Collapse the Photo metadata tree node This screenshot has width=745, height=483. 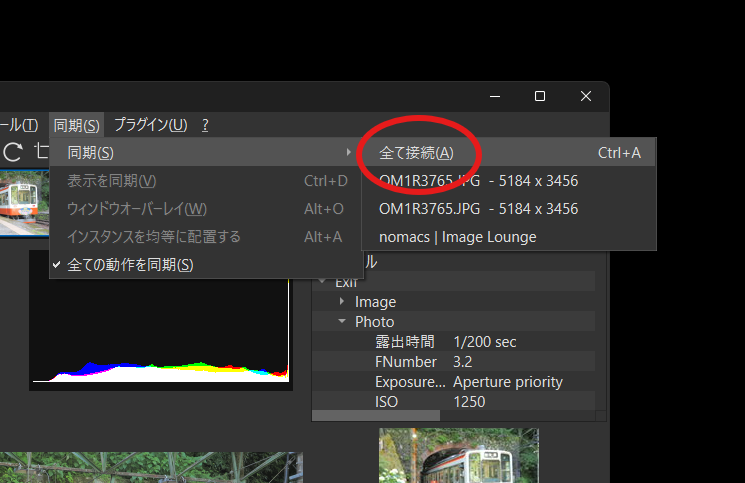342,322
